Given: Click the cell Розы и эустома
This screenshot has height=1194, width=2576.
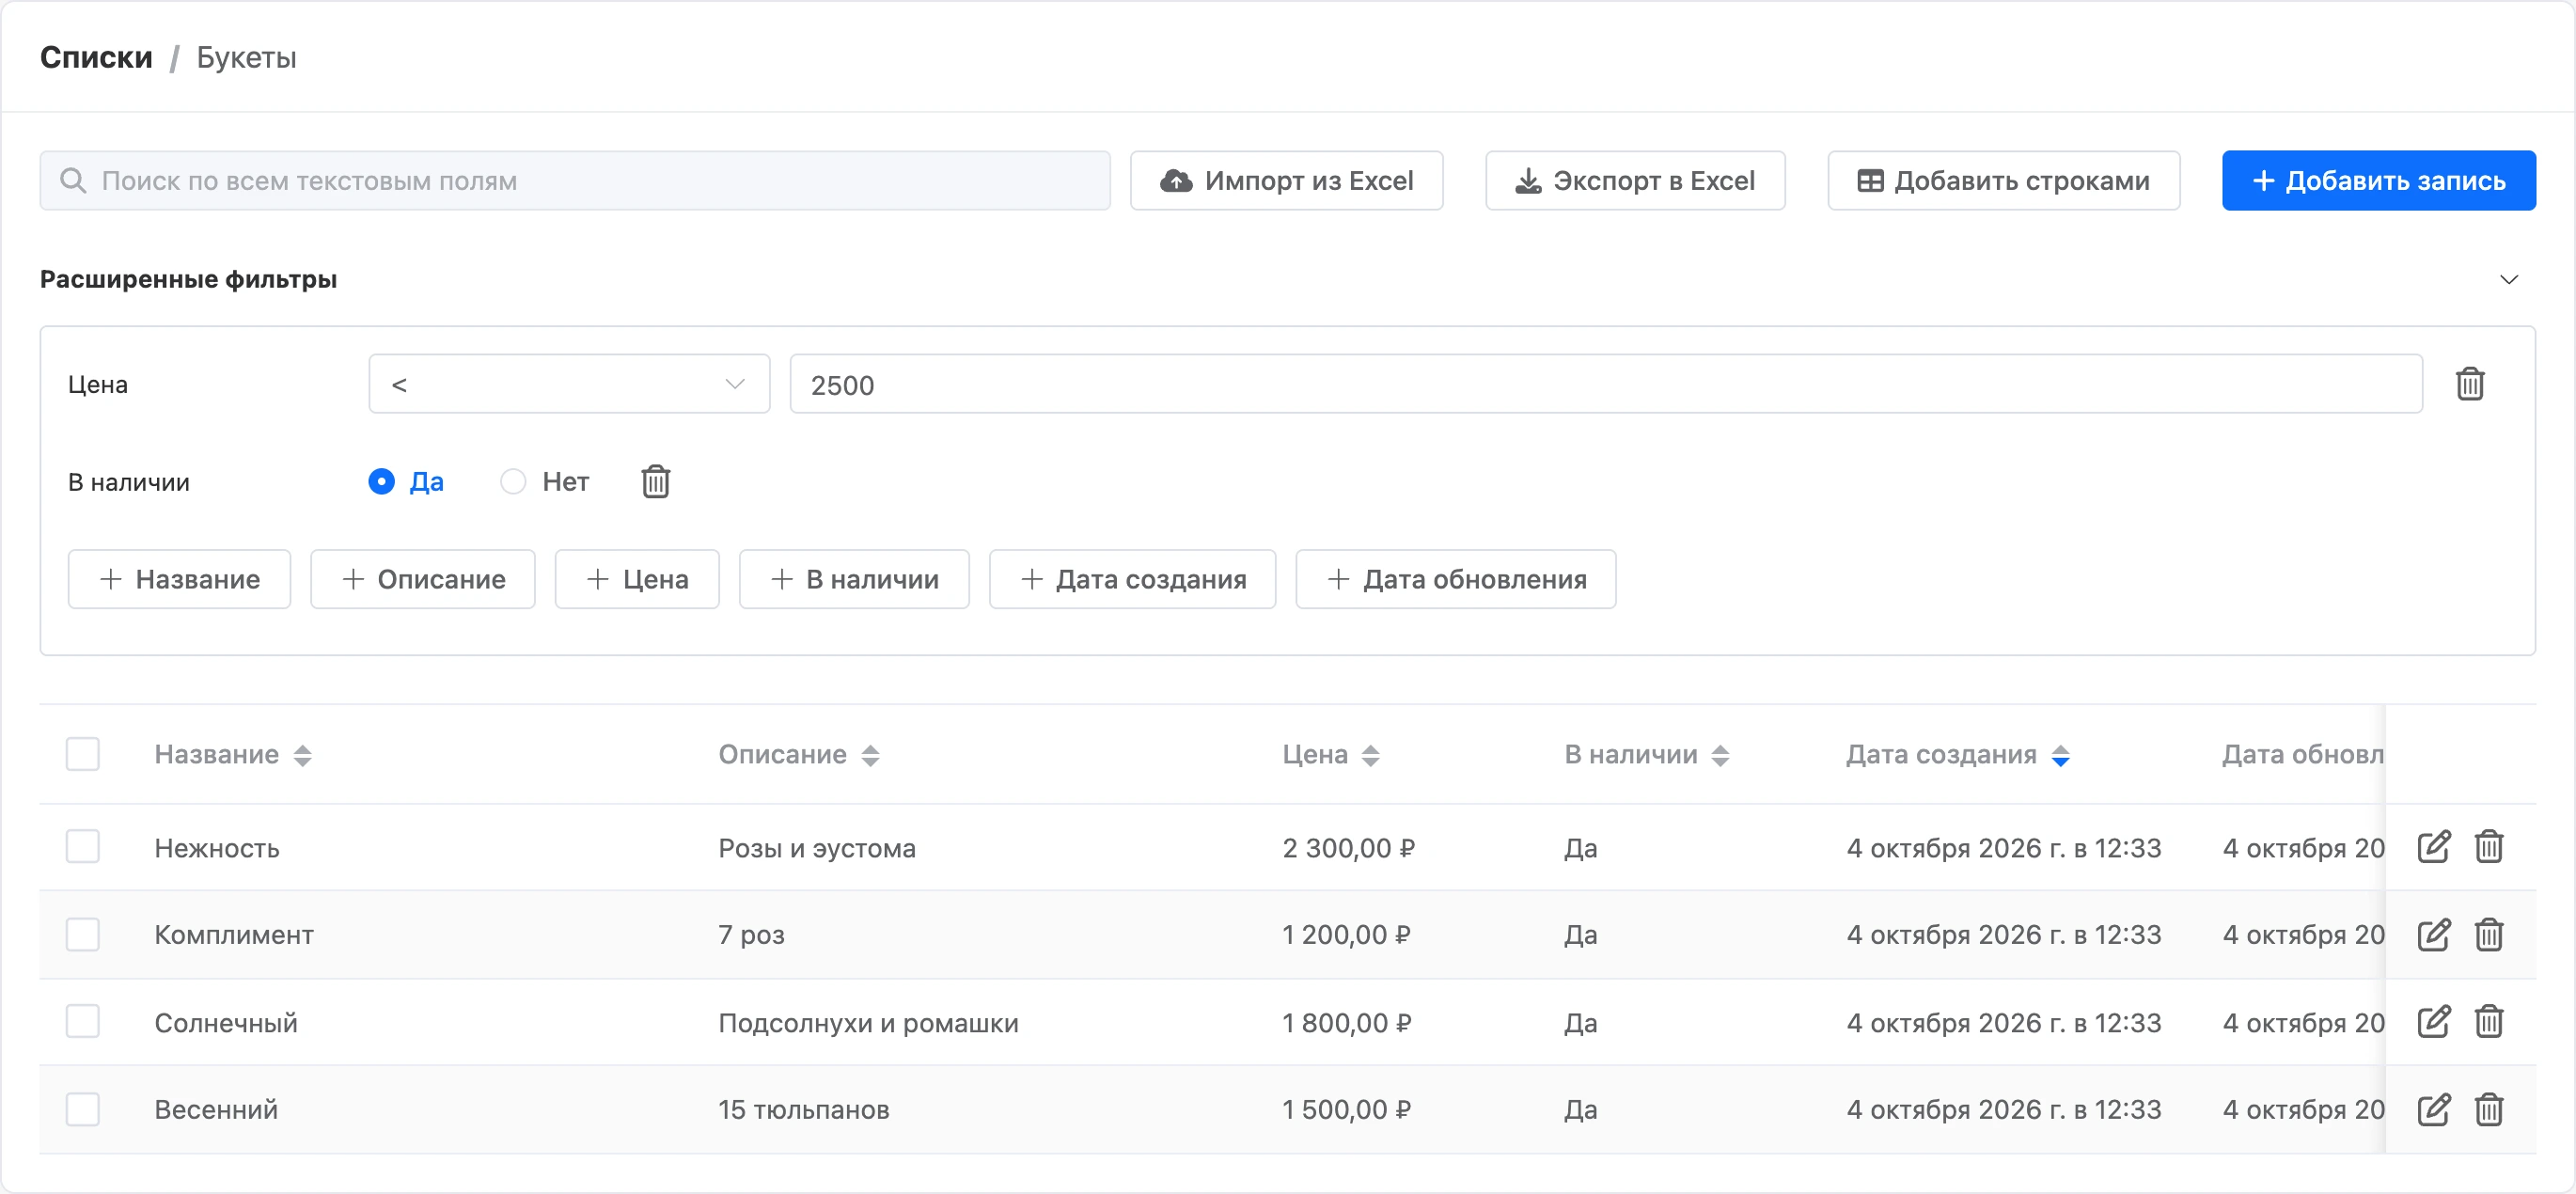Looking at the screenshot, I should pos(817,848).
